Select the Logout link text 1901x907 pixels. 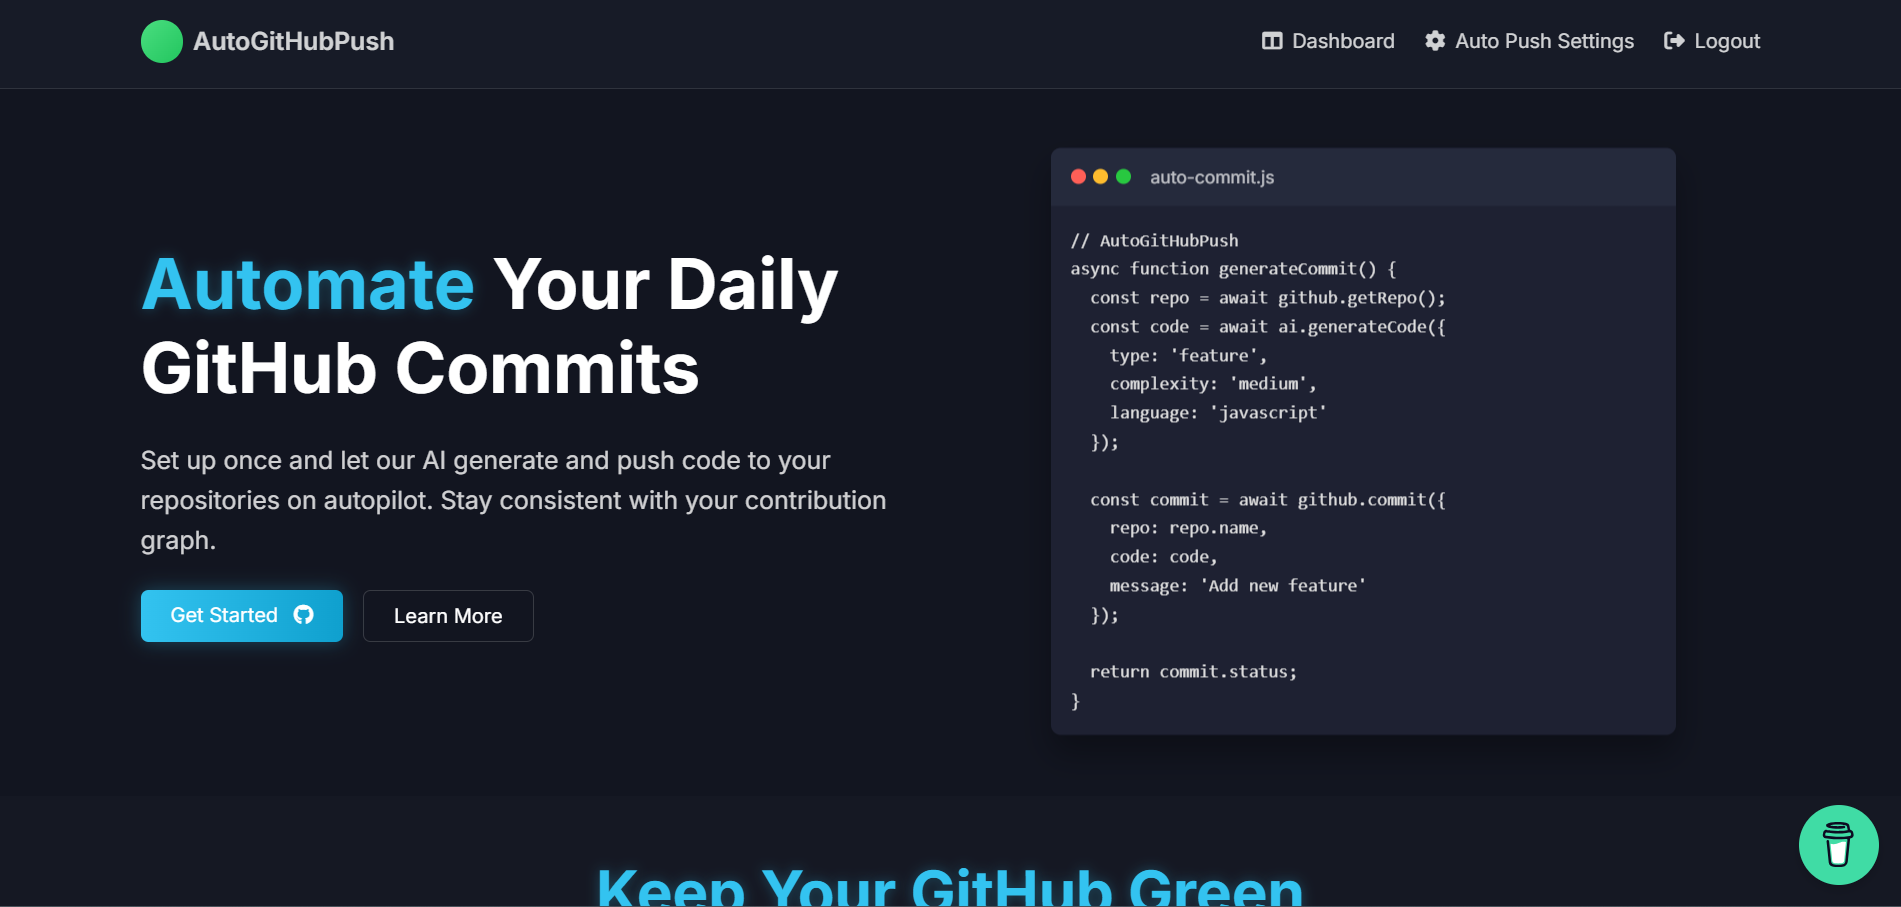pos(1726,41)
